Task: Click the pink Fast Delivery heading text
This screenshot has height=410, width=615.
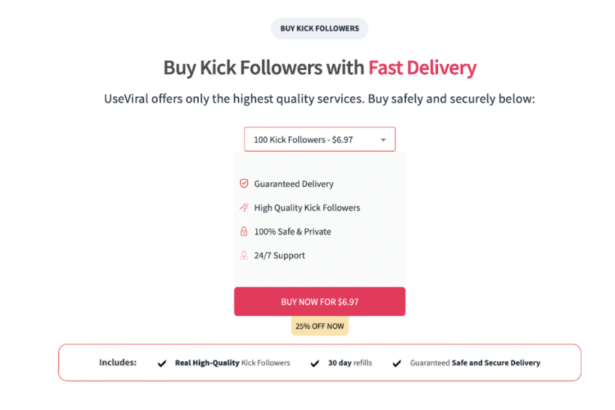Action: point(421,68)
